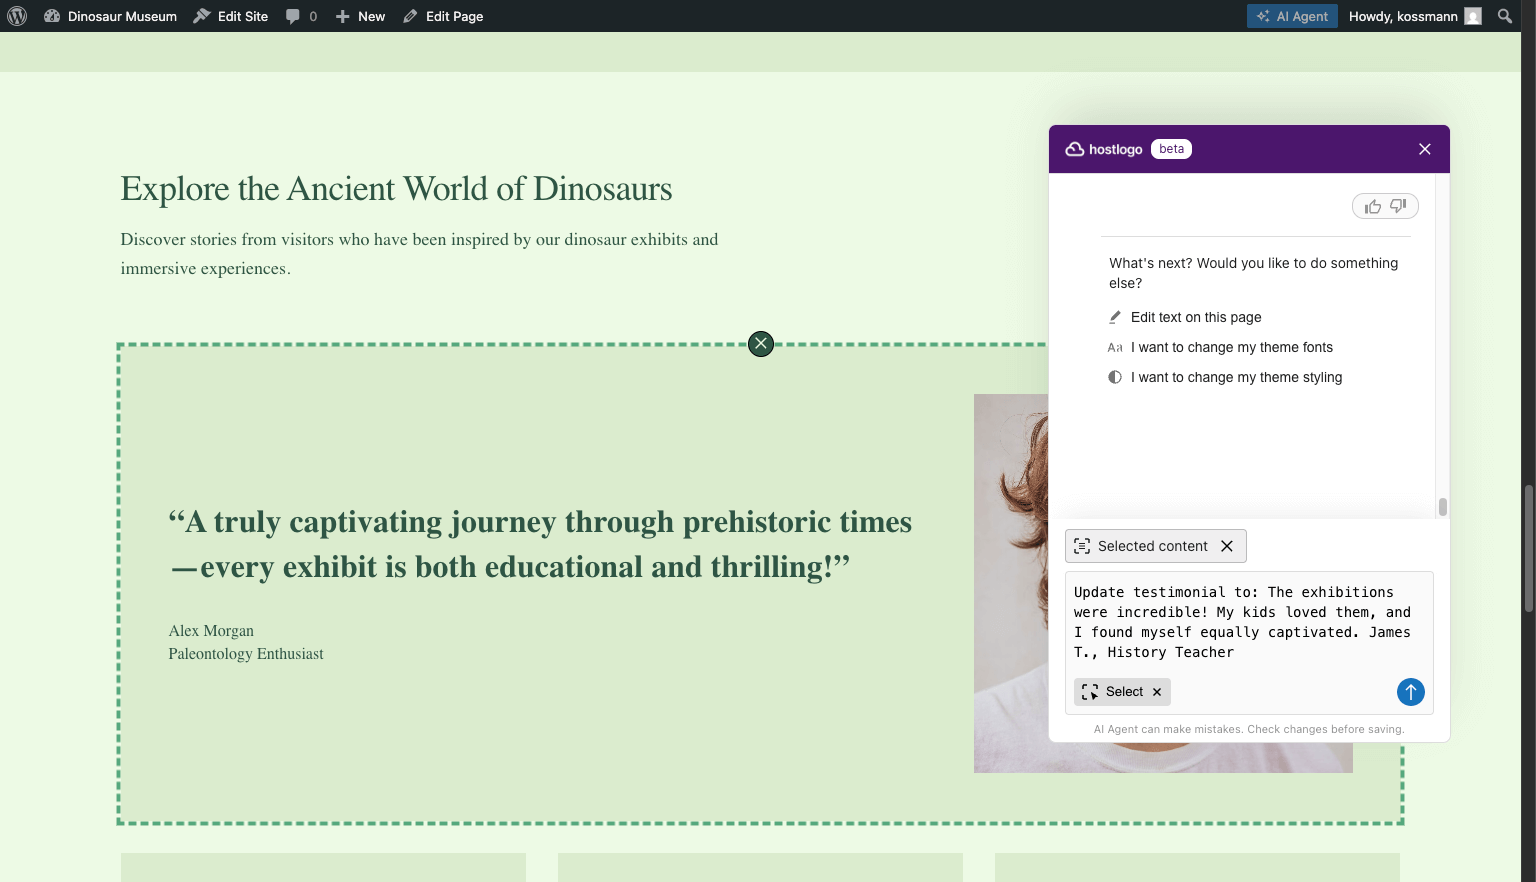
Task: Dismiss the Select mode chip
Action: point(1157,692)
